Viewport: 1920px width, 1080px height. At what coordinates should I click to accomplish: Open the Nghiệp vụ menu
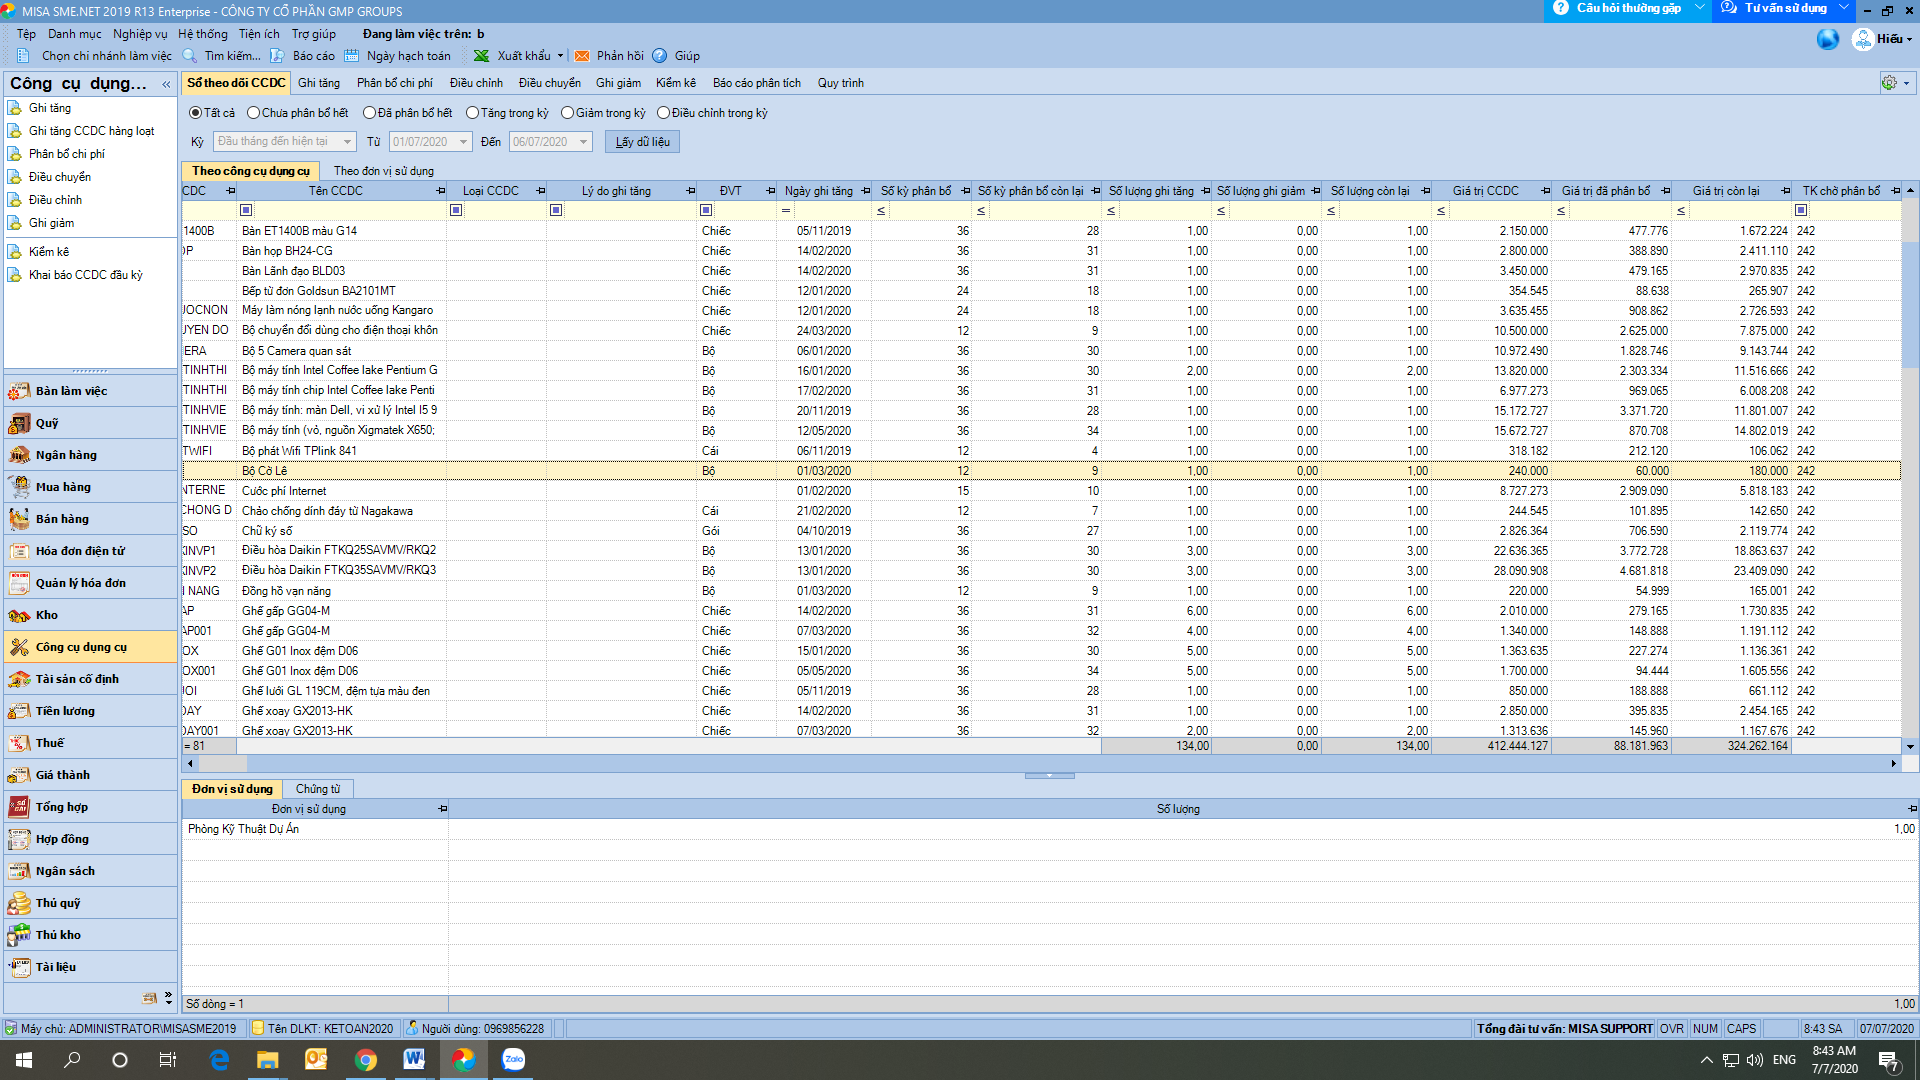(140, 34)
